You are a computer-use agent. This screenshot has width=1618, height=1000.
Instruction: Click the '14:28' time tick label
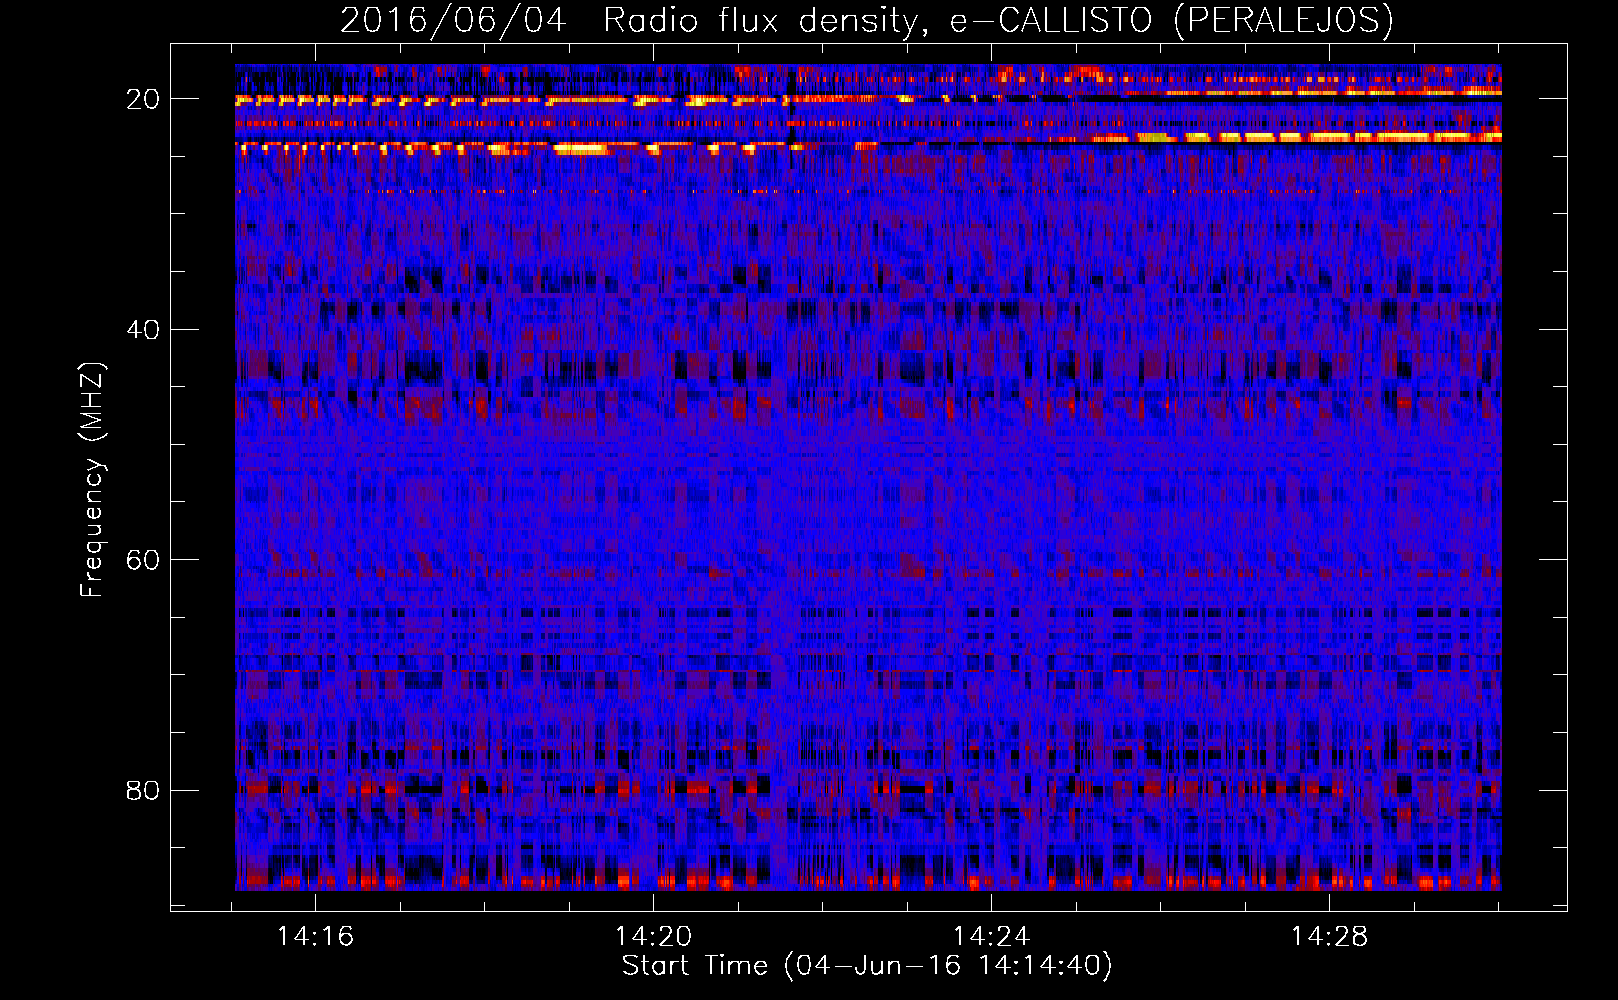[x=1329, y=936]
